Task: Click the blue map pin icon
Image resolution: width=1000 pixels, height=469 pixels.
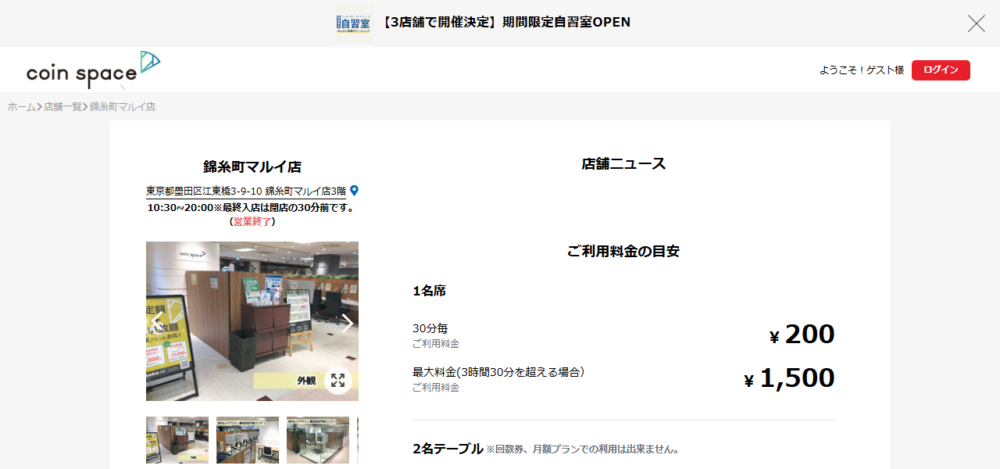Action: [355, 190]
